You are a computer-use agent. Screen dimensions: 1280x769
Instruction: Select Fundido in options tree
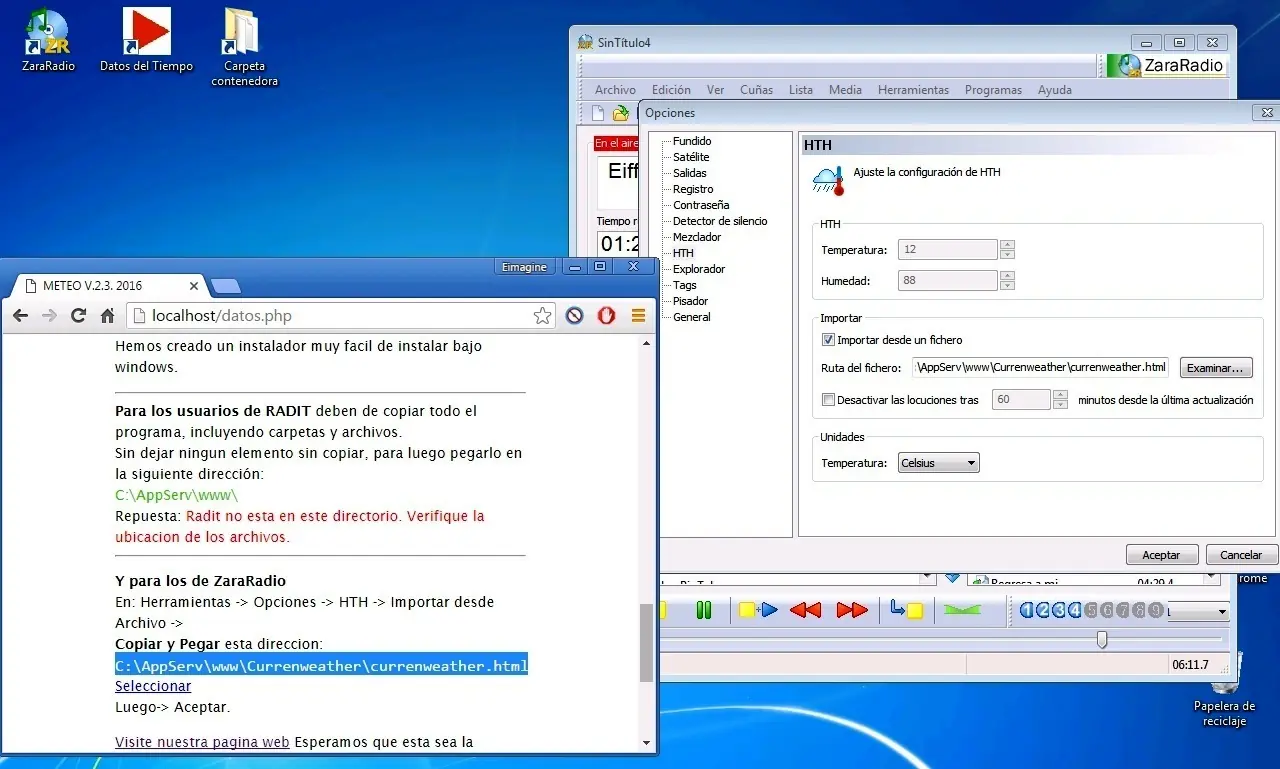coord(692,141)
